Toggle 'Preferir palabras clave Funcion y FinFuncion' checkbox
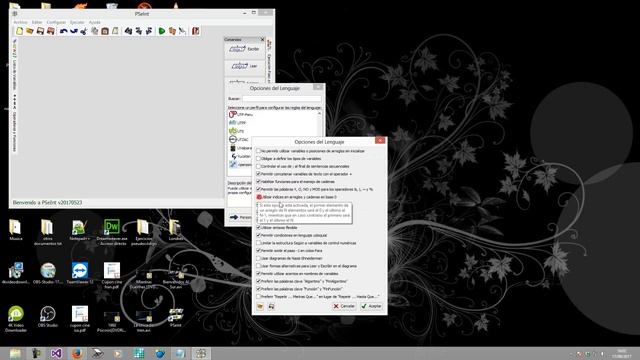640x360 pixels. 258,289
